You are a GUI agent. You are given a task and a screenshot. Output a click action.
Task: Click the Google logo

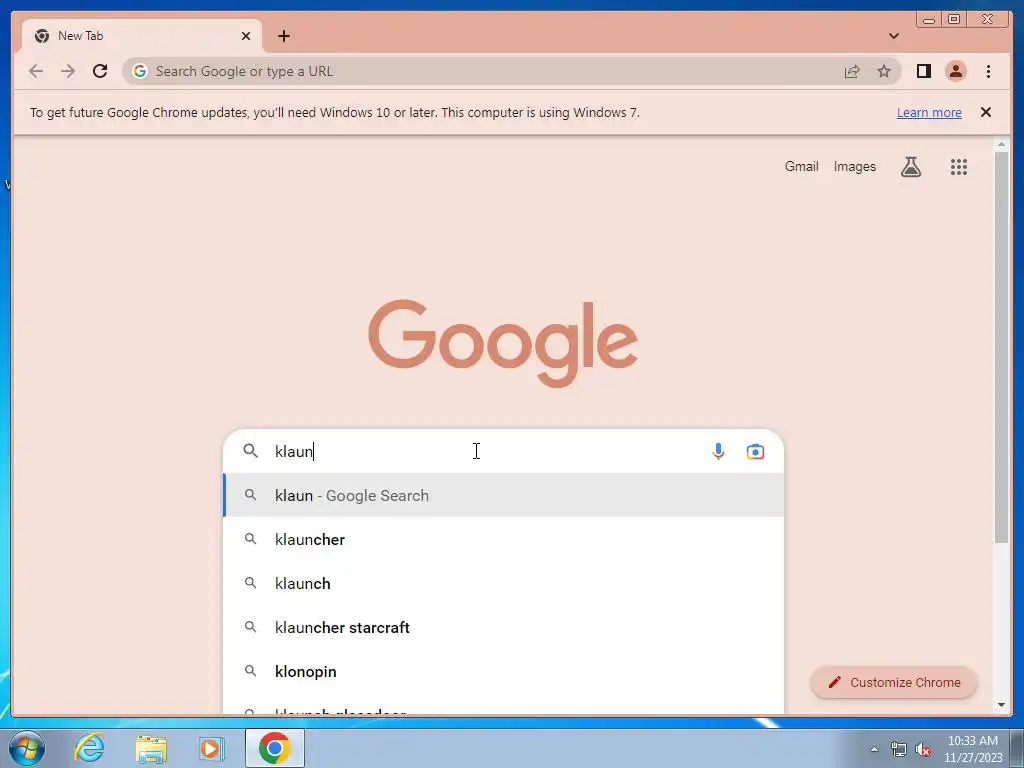[x=503, y=343]
